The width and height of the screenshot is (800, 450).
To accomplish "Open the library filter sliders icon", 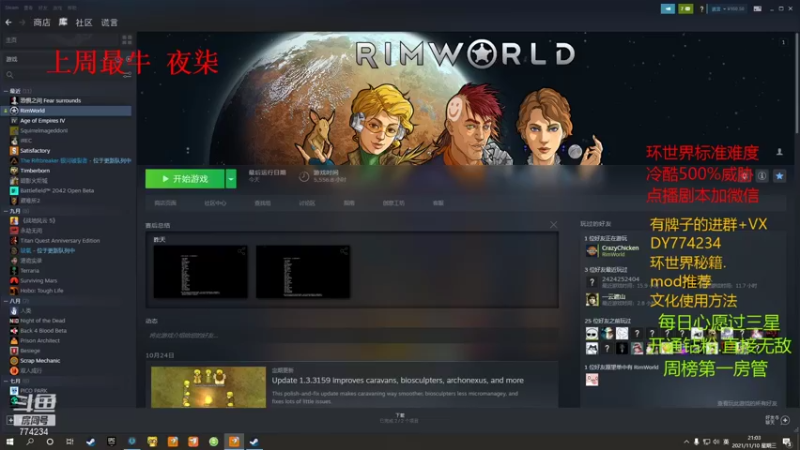I will 127,75.
